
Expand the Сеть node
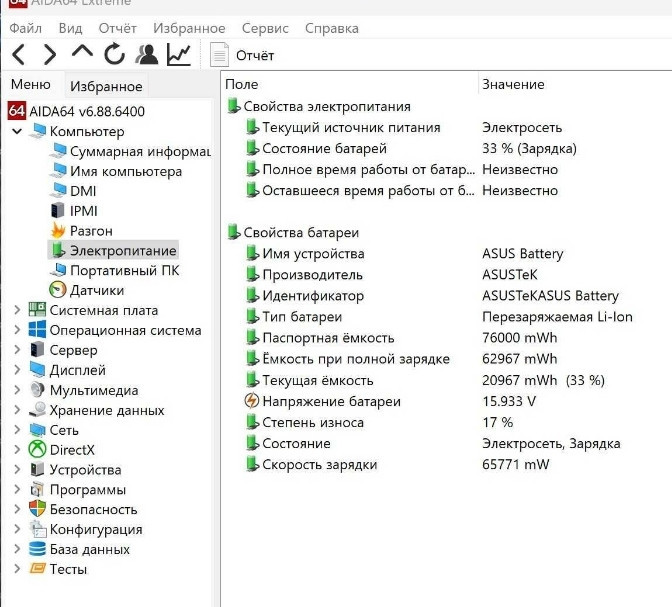click(17, 430)
